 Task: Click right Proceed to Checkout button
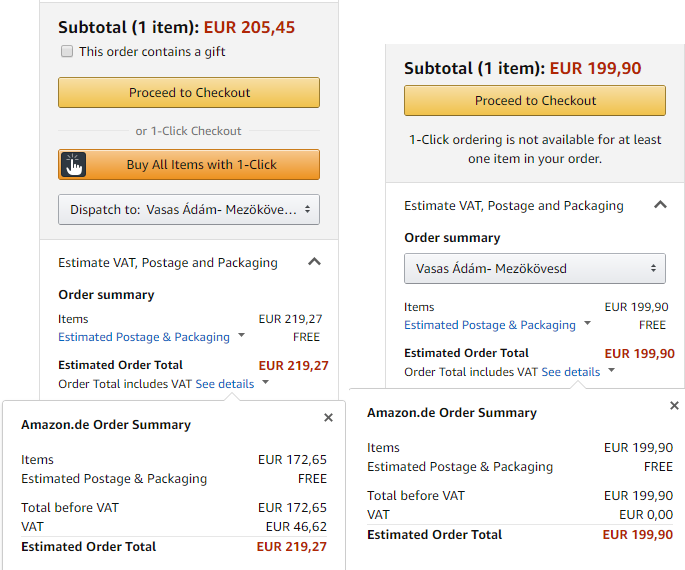[535, 100]
